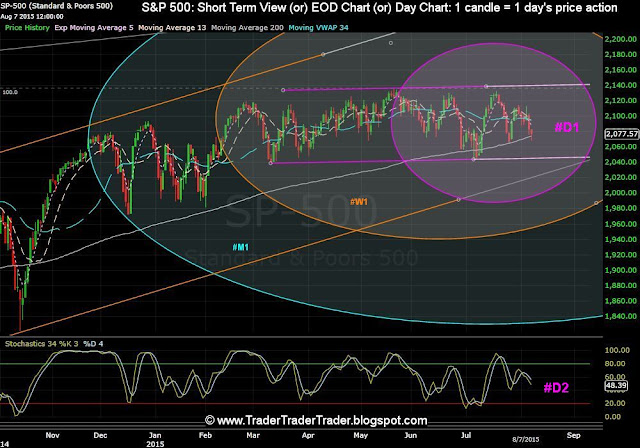Click the current price tag 2,077.57
This screenshot has width=640, height=448.
coord(622,134)
